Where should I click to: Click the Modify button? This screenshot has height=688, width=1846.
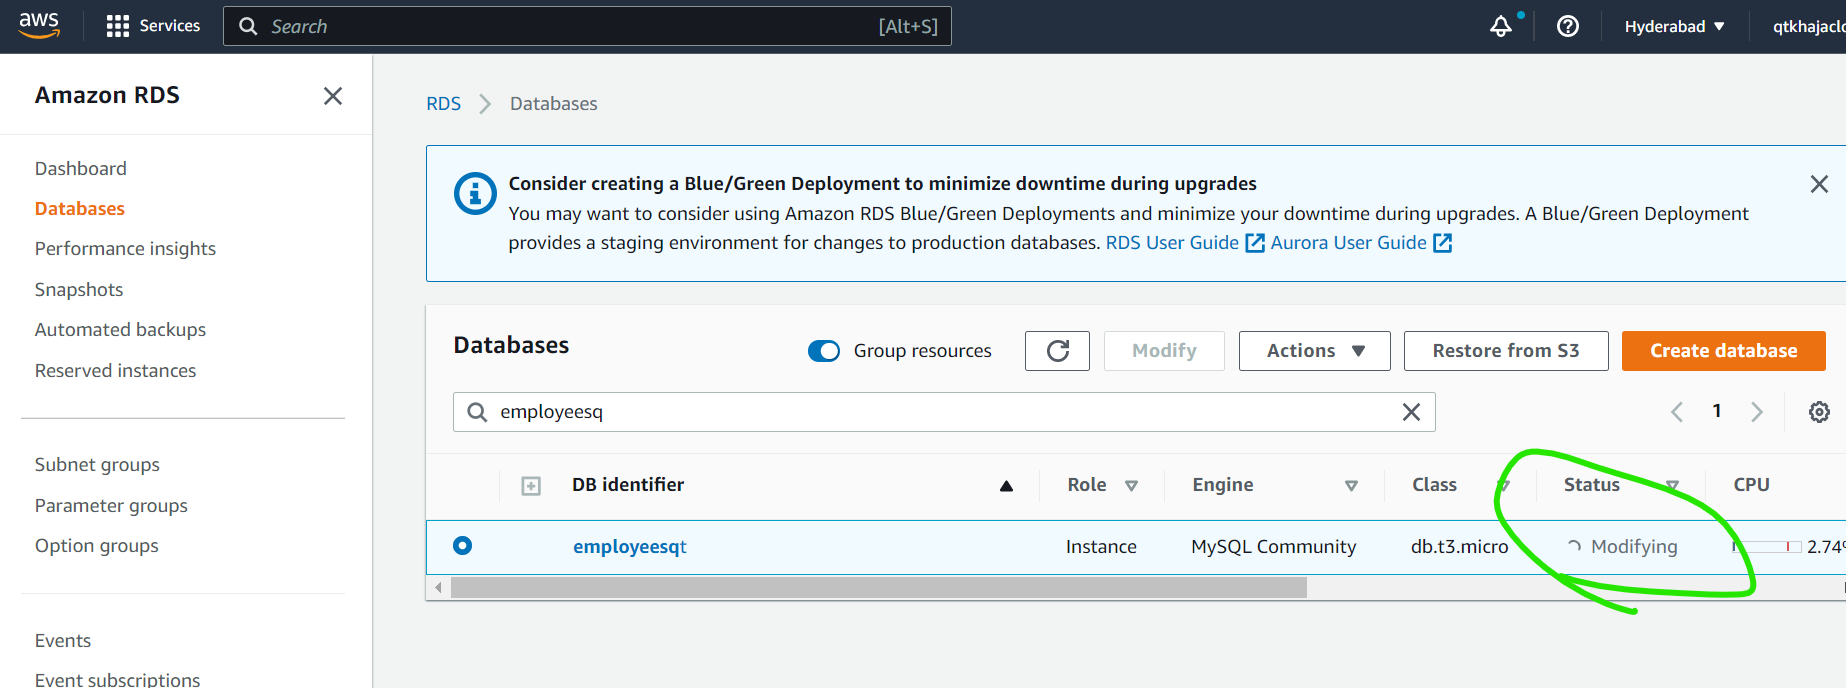coord(1164,351)
